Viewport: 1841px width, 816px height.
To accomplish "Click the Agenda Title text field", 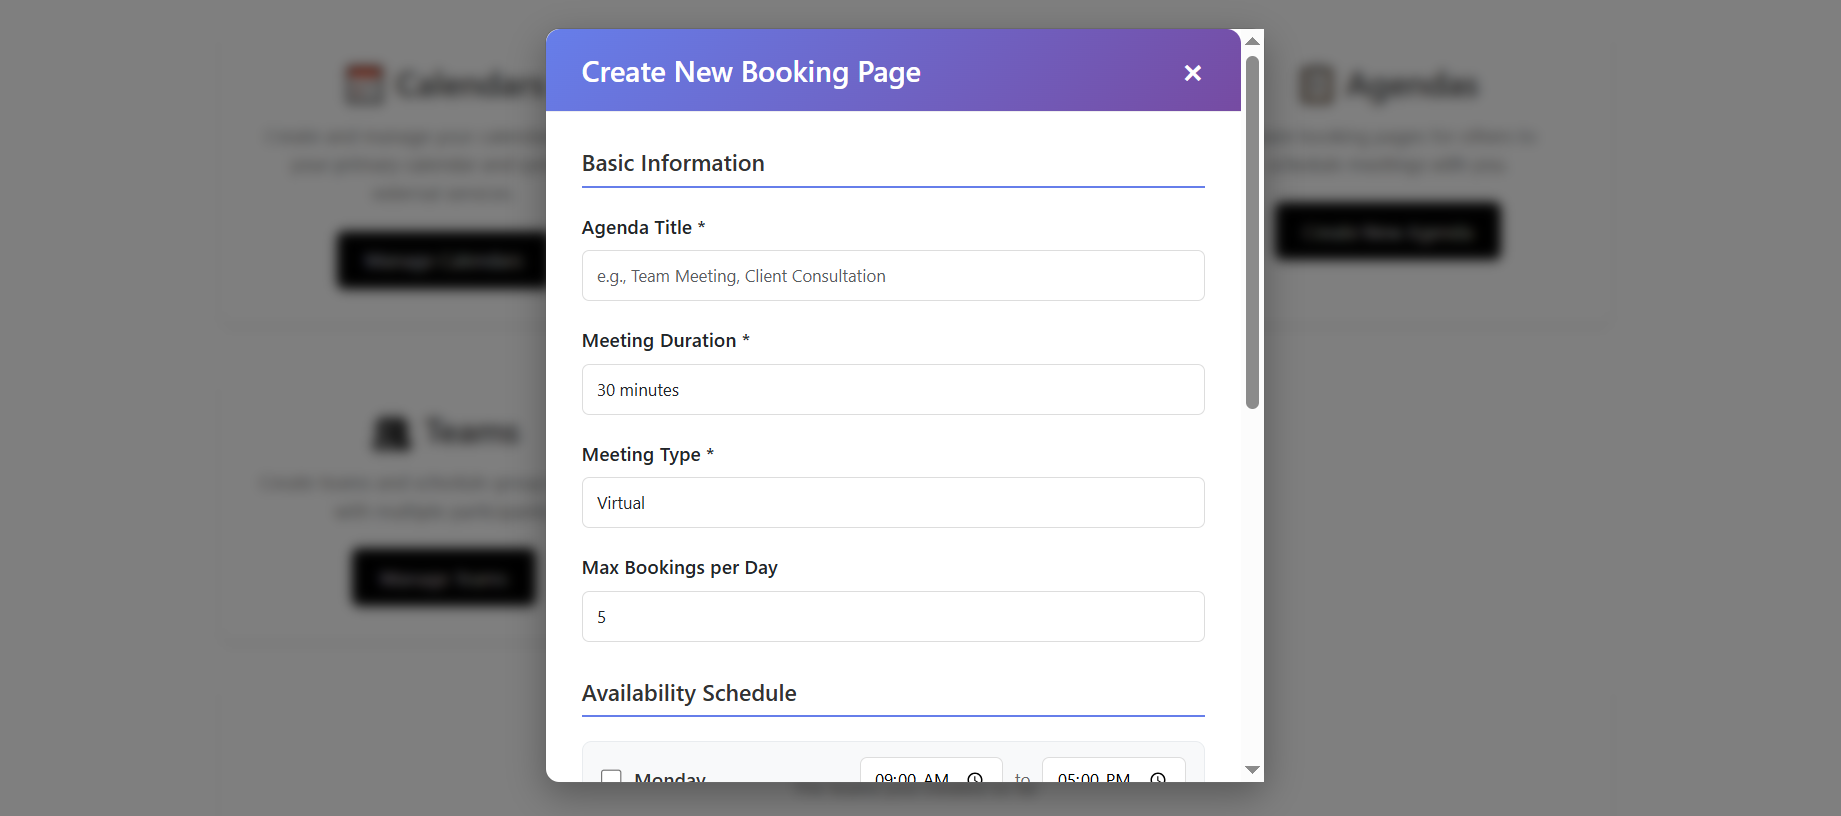I will pyautogui.click(x=892, y=276).
